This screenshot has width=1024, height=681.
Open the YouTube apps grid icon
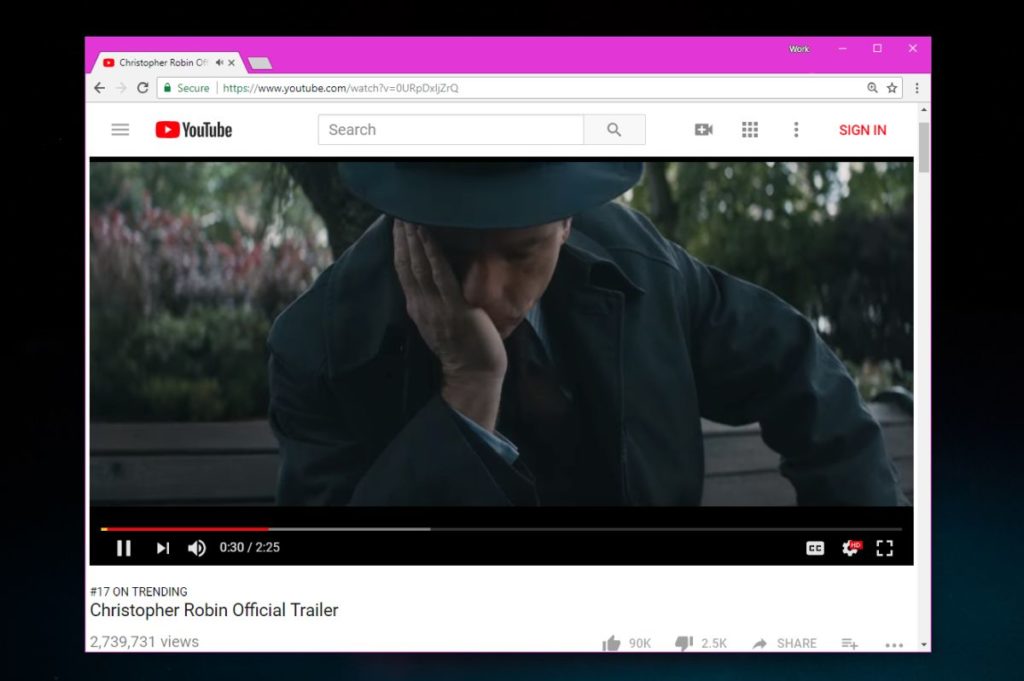tap(750, 129)
